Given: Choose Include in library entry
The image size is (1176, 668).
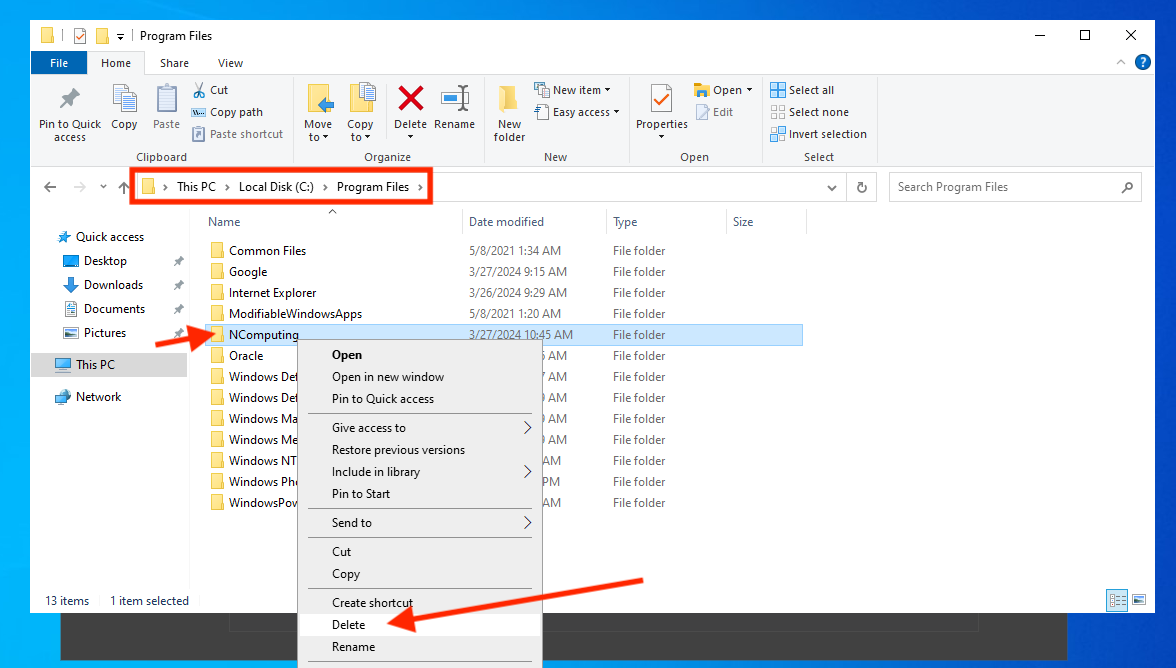Looking at the screenshot, I should (x=419, y=472).
